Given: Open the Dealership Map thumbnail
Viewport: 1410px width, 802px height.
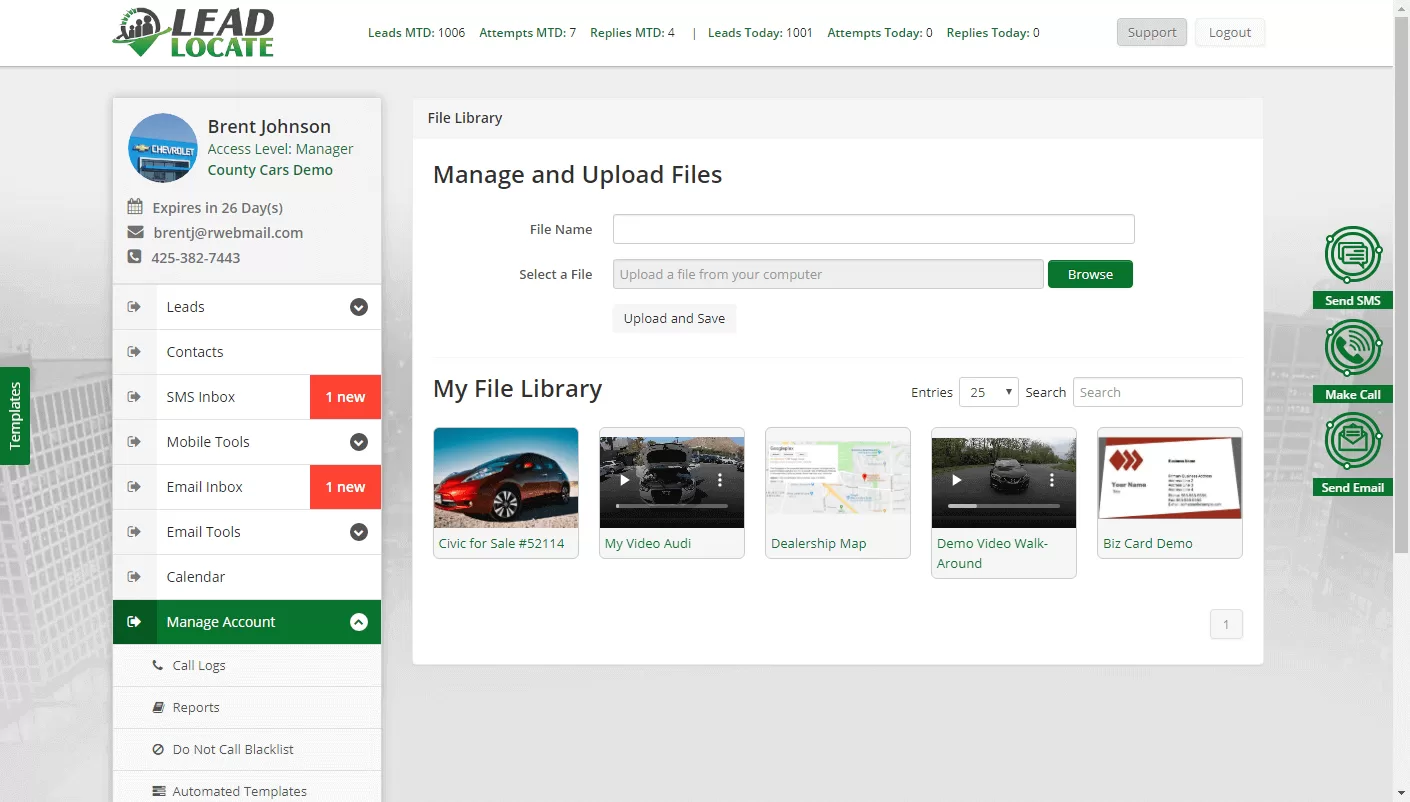Looking at the screenshot, I should (838, 478).
